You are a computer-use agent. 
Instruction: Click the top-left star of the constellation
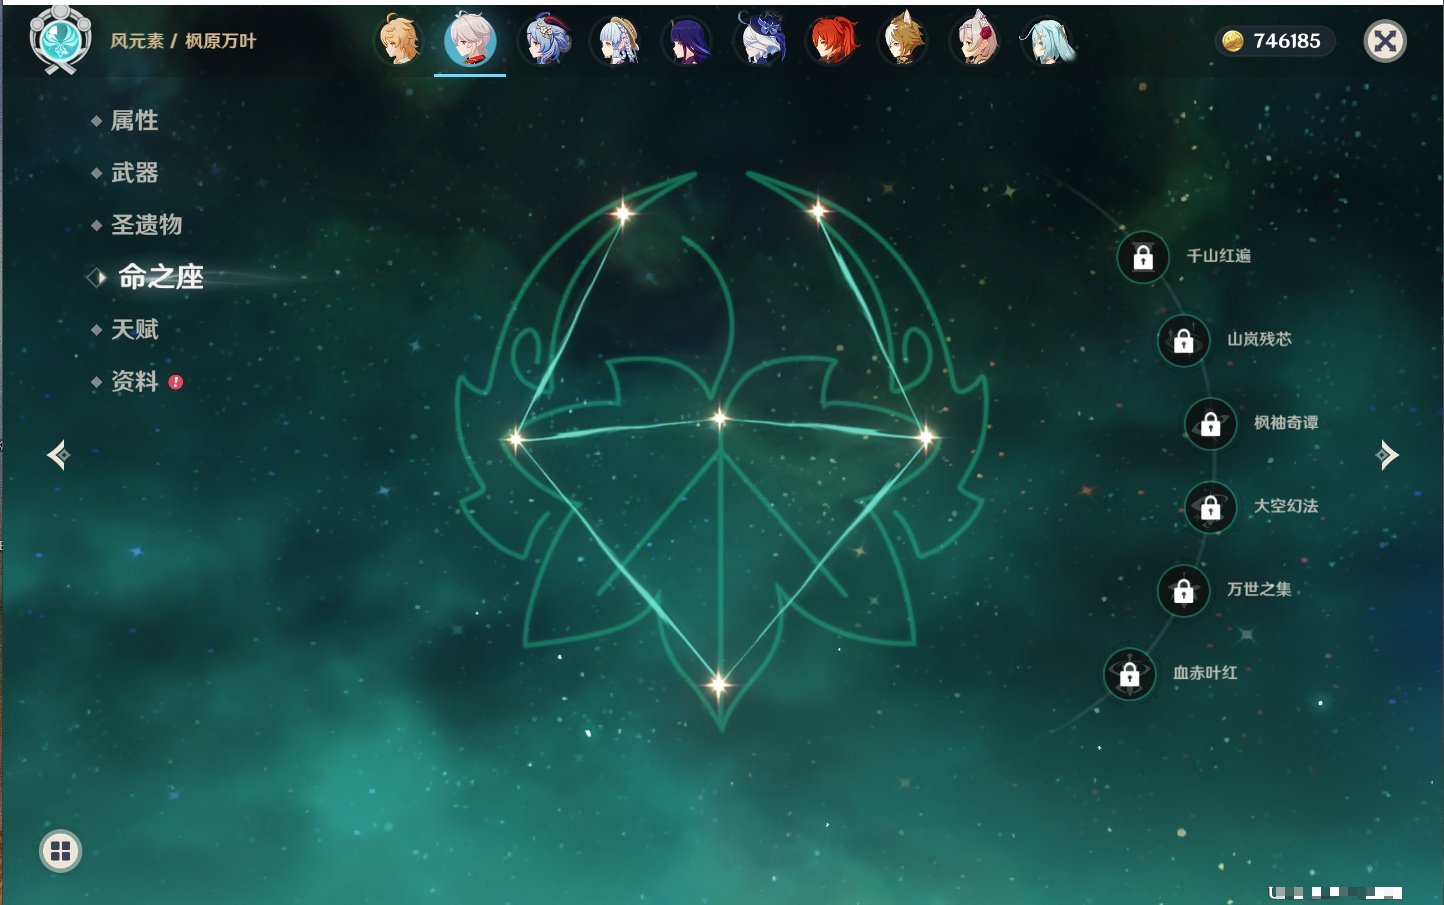click(x=623, y=212)
